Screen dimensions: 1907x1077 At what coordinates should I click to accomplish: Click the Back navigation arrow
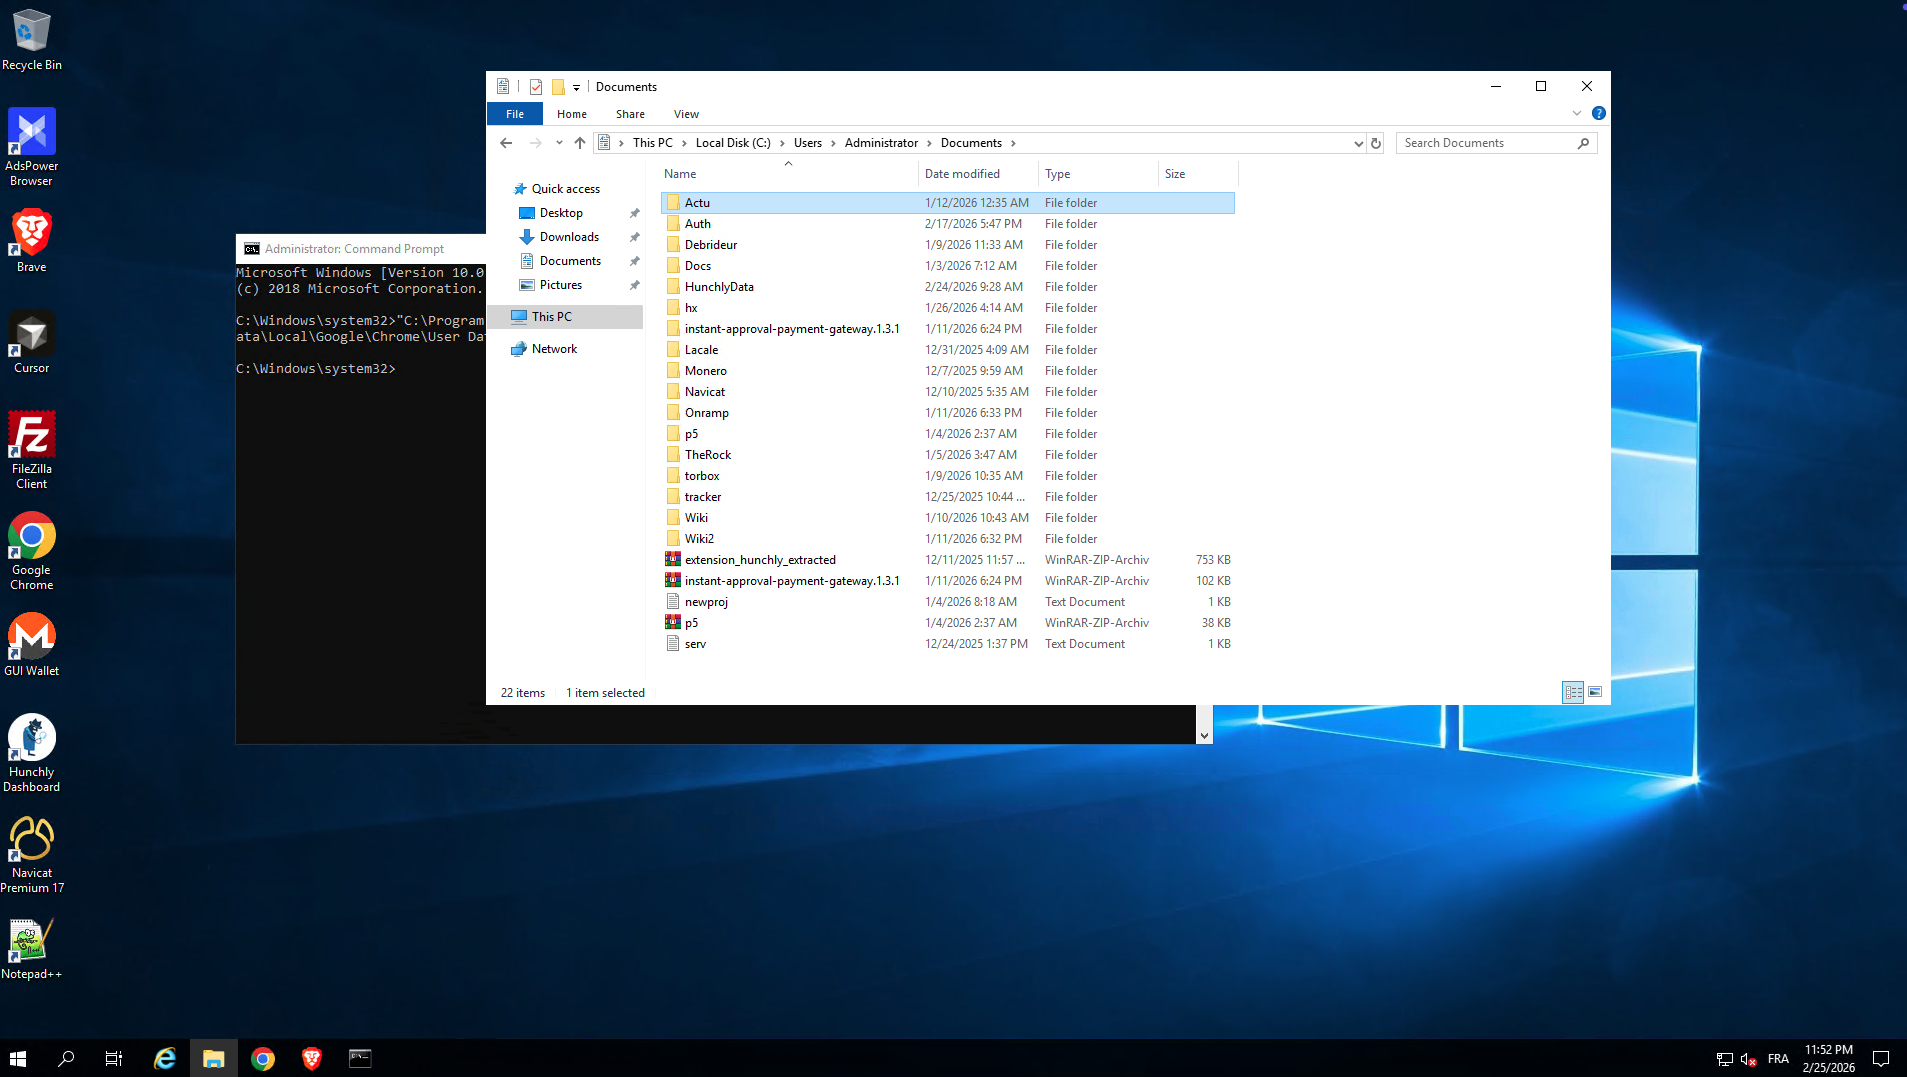point(506,143)
